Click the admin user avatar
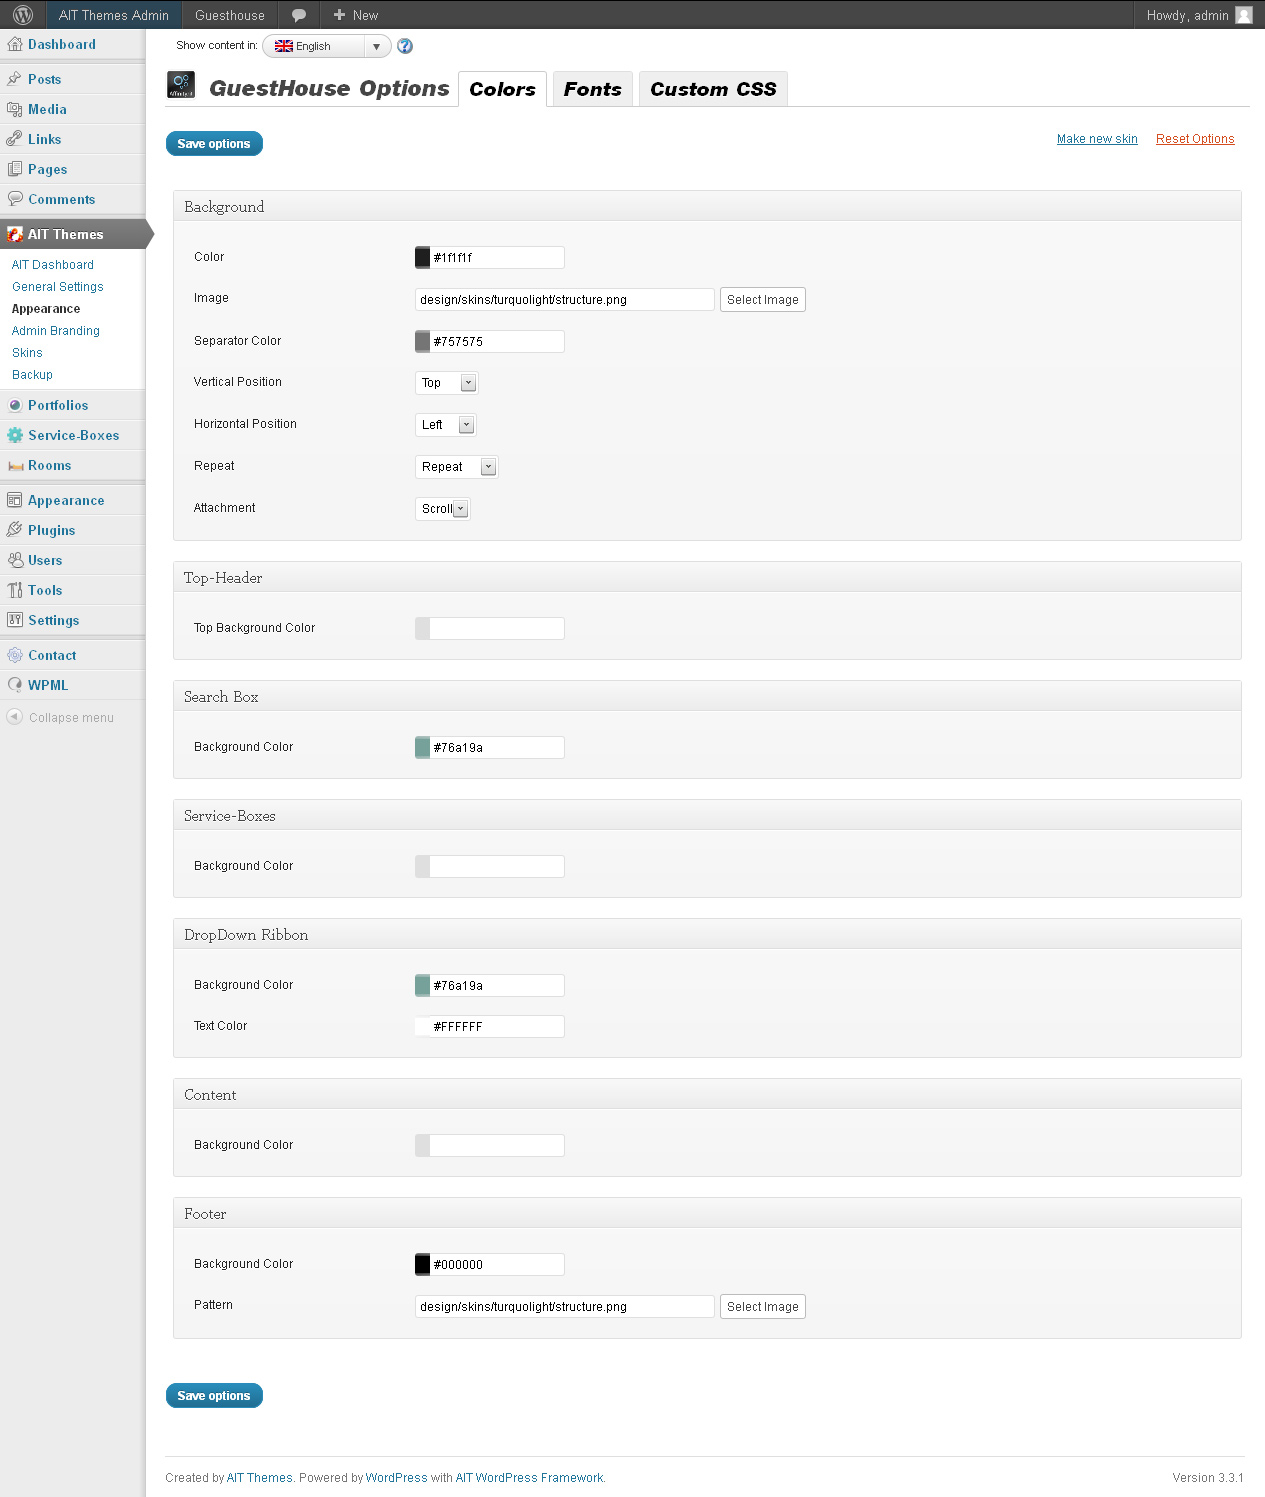Screen dimensions: 1265x1497 coord(1244,15)
